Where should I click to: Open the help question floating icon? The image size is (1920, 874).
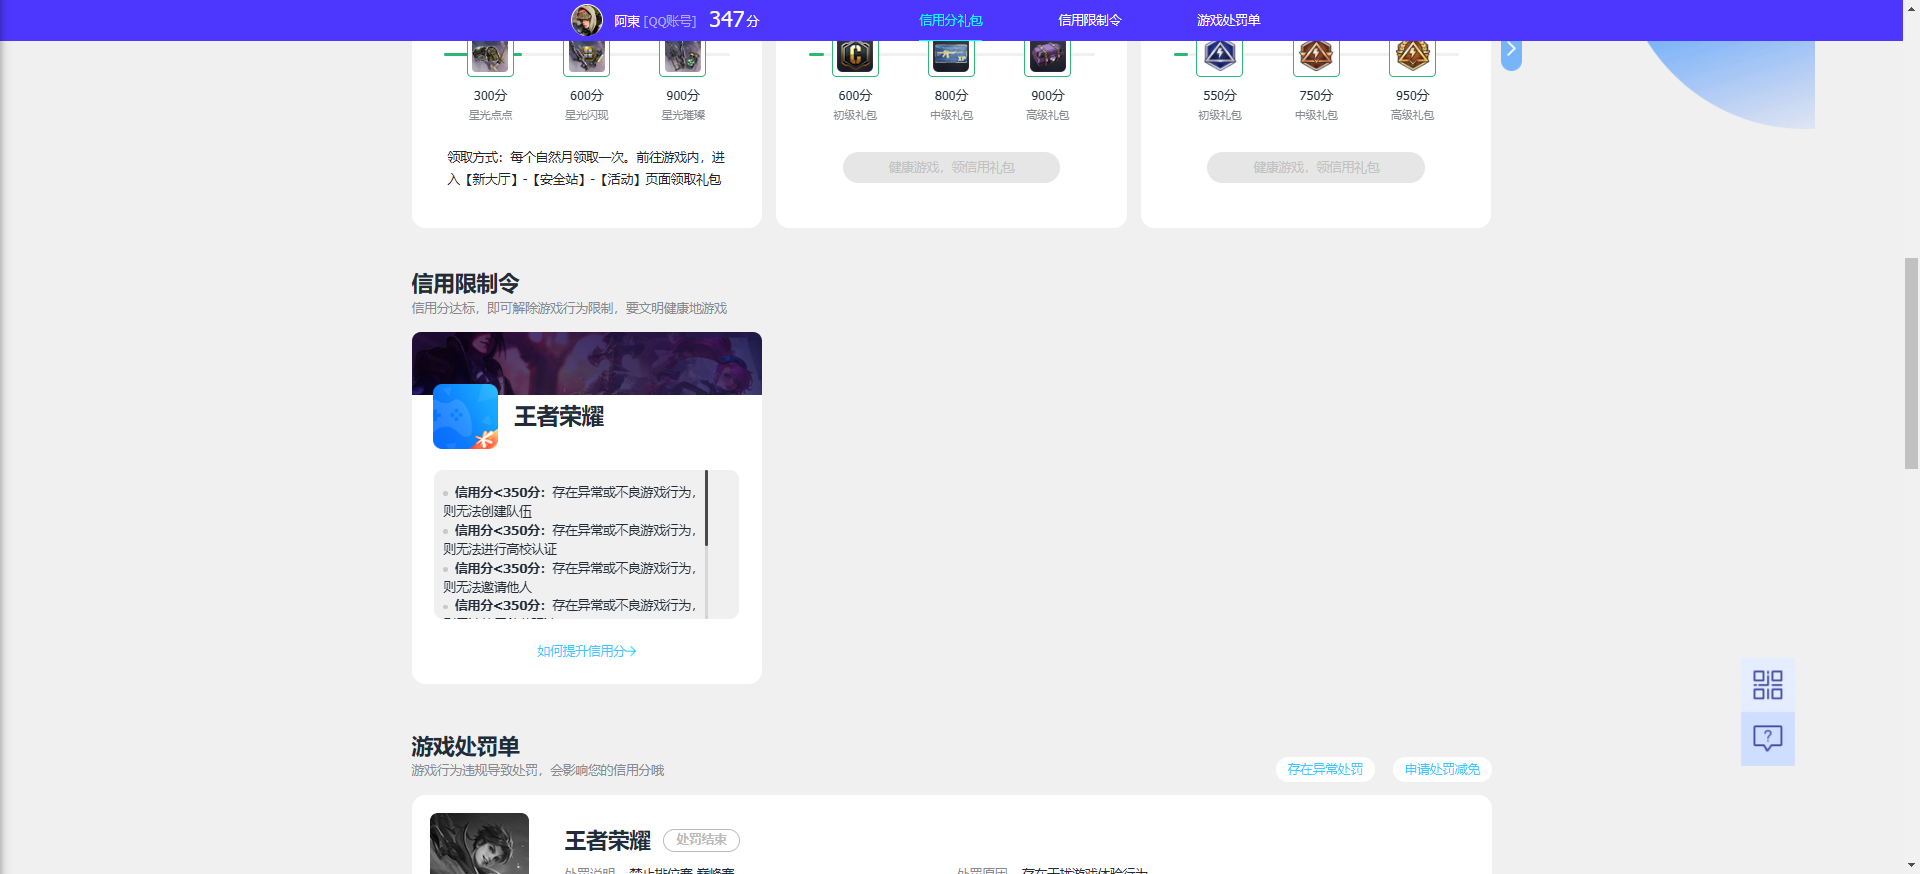pos(1768,739)
